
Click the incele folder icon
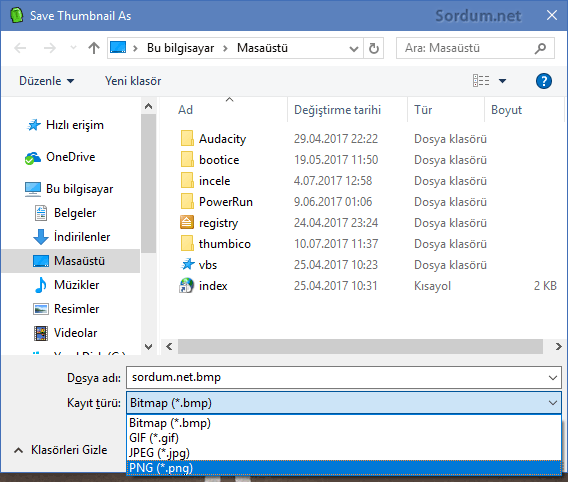point(187,181)
